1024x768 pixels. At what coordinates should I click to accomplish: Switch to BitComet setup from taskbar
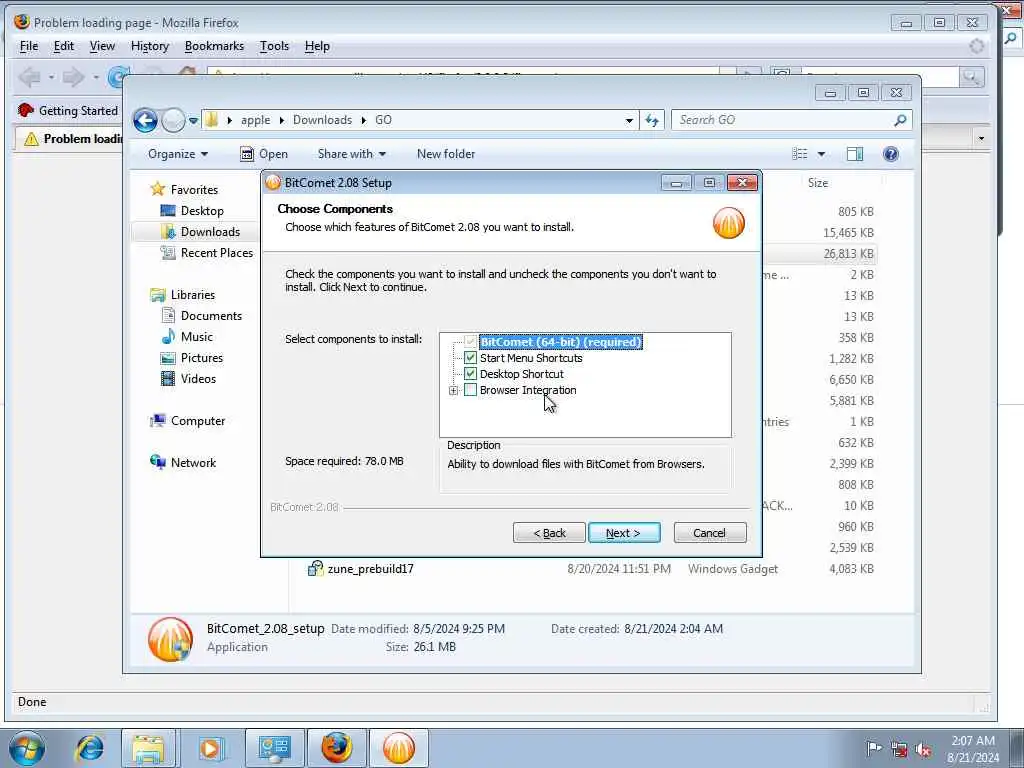[x=399, y=748]
